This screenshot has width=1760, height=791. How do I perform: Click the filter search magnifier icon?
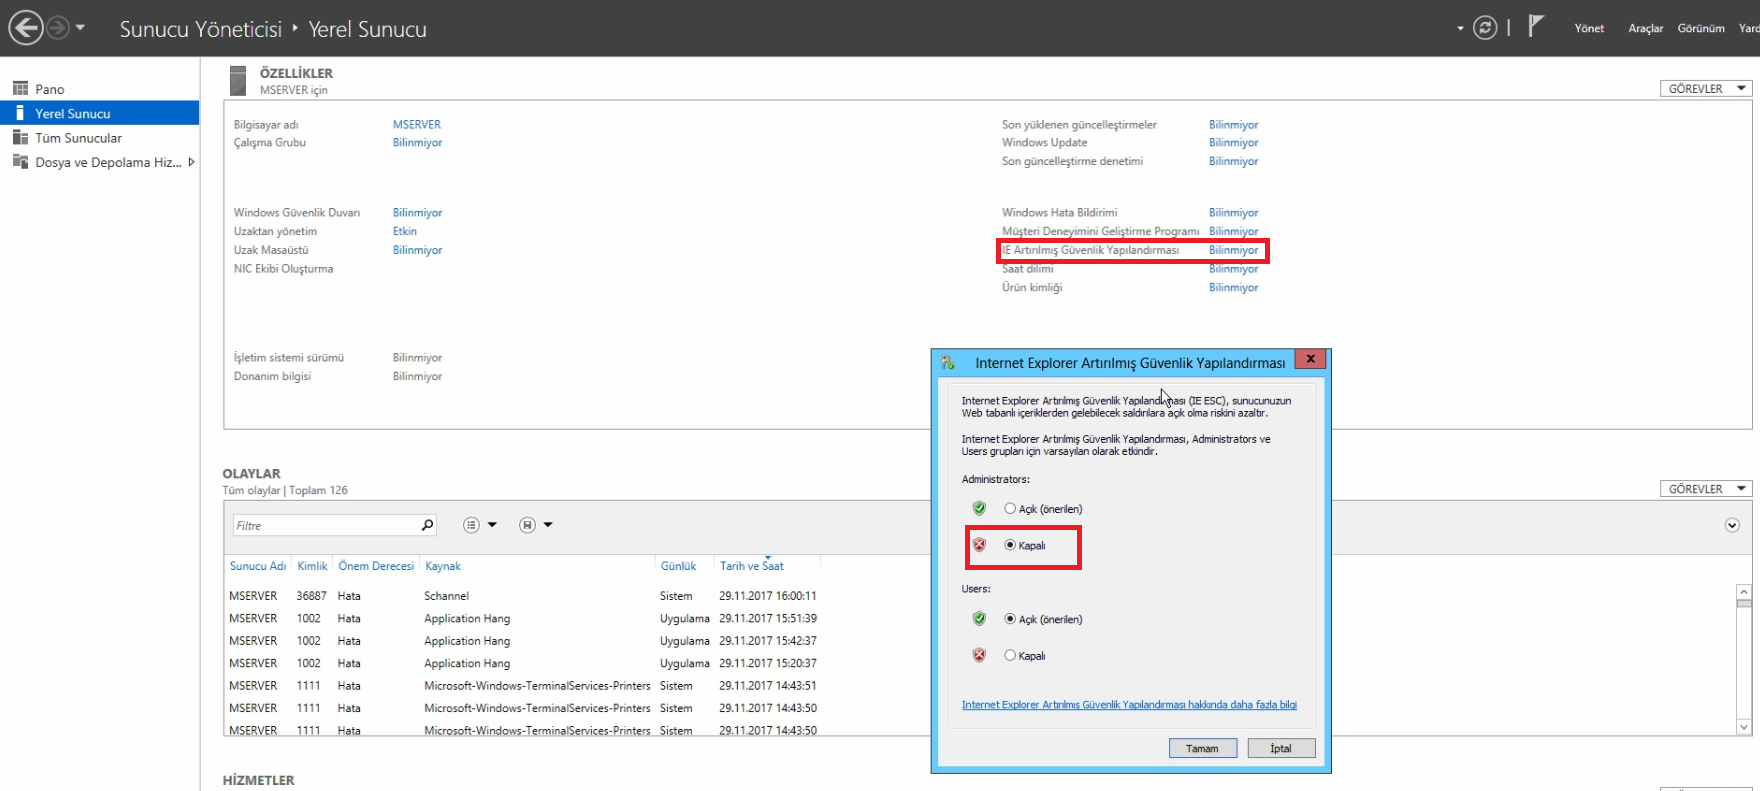pos(428,525)
